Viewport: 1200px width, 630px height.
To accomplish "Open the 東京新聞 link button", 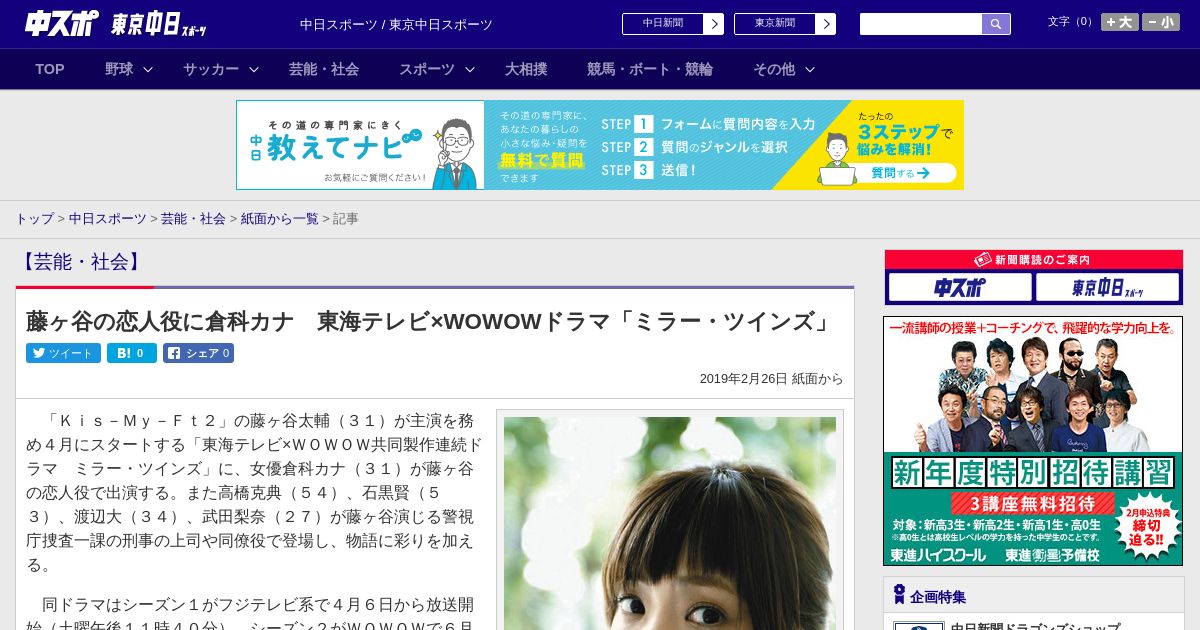I will point(784,24).
